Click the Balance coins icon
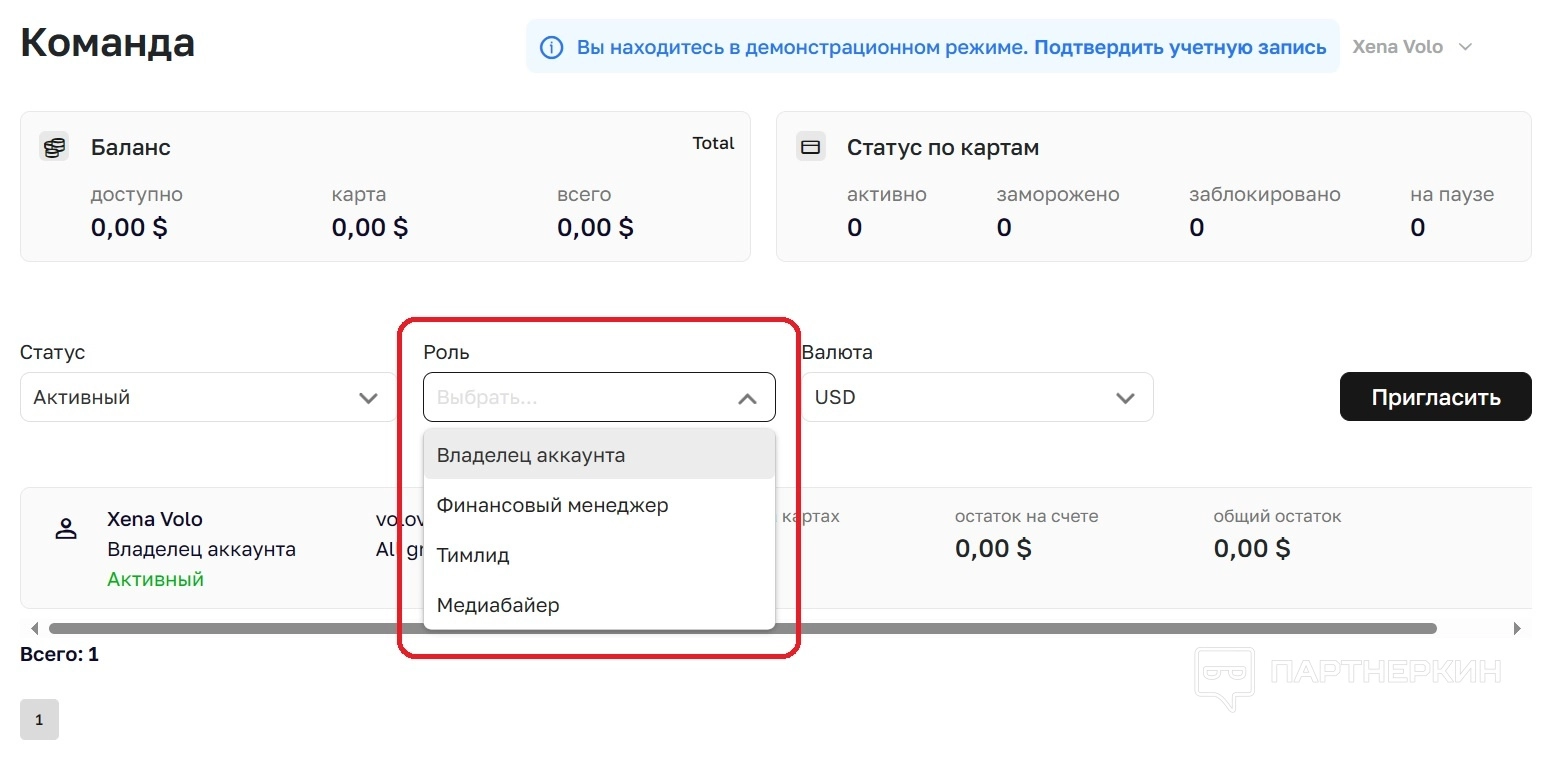1553x765 pixels. coord(54,147)
